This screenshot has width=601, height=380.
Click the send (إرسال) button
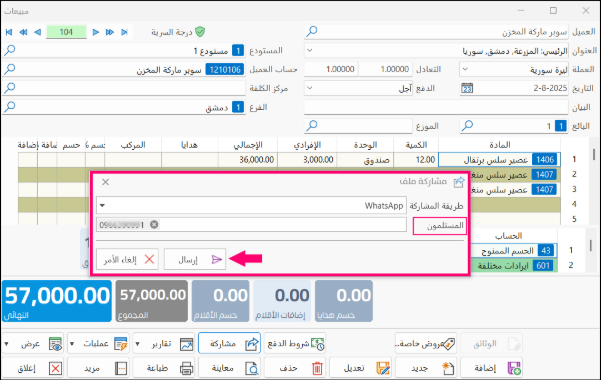click(x=195, y=260)
